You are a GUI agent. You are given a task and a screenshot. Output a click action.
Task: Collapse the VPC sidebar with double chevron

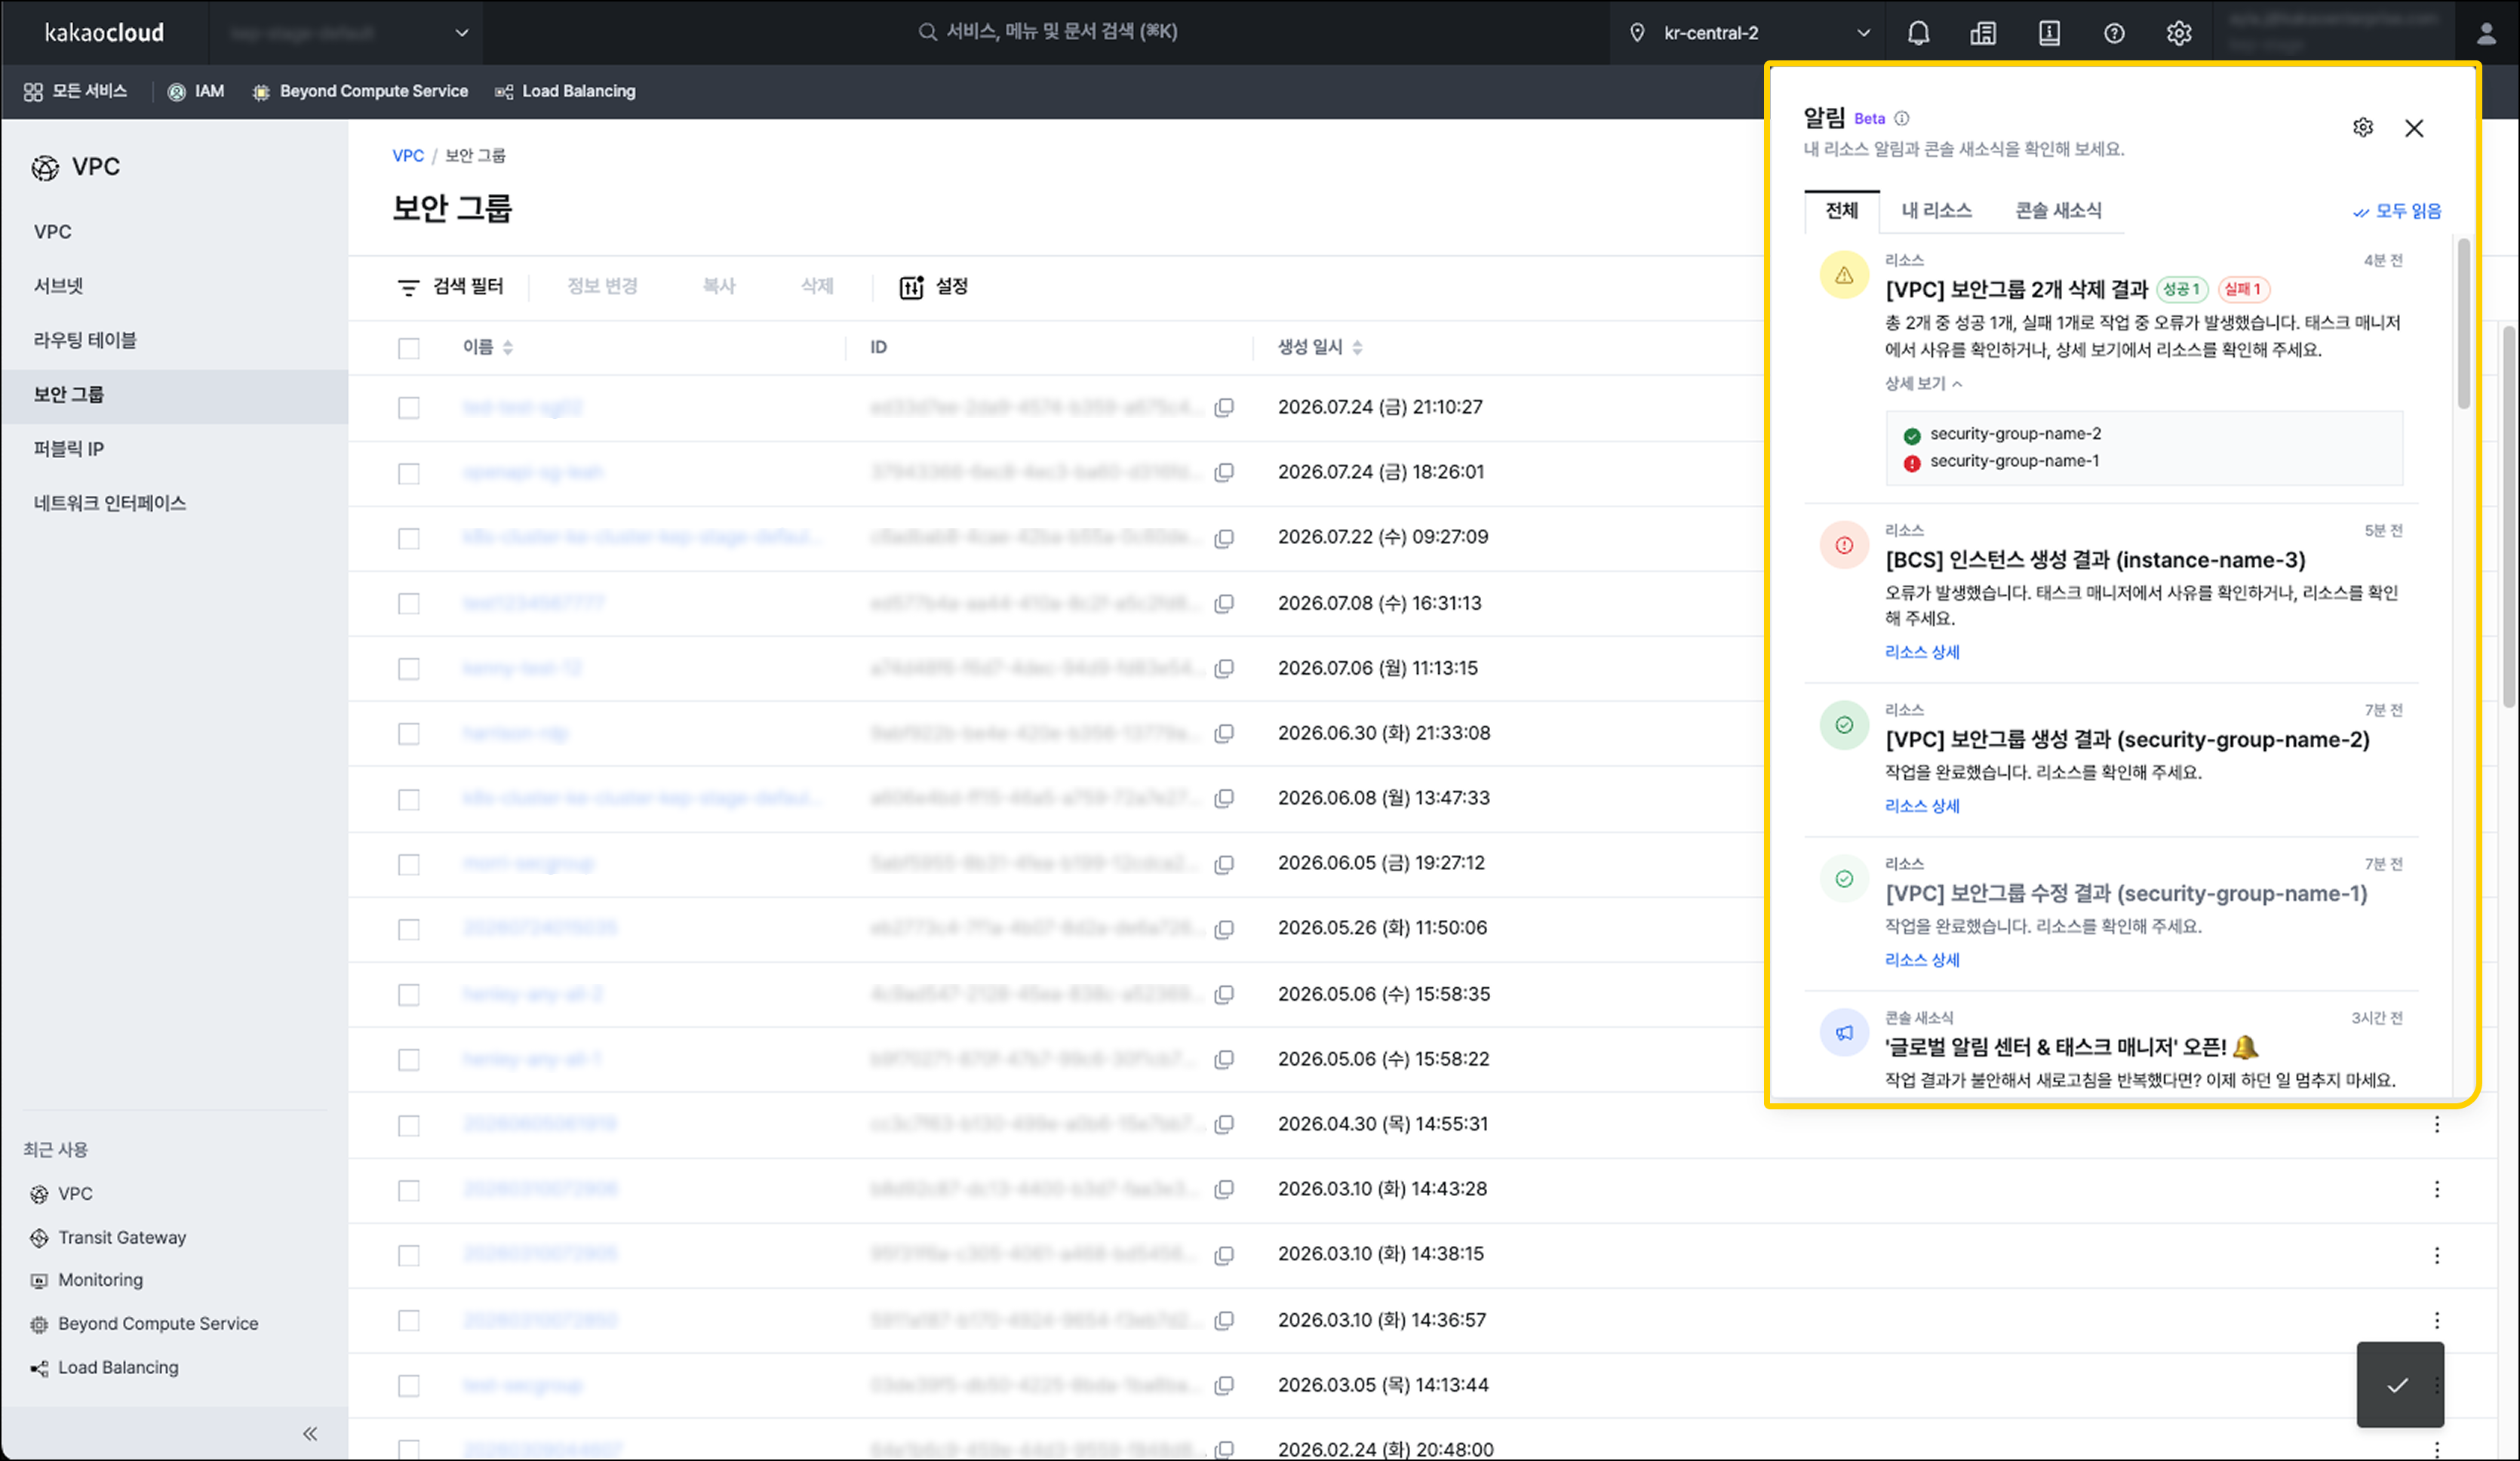[x=310, y=1433]
